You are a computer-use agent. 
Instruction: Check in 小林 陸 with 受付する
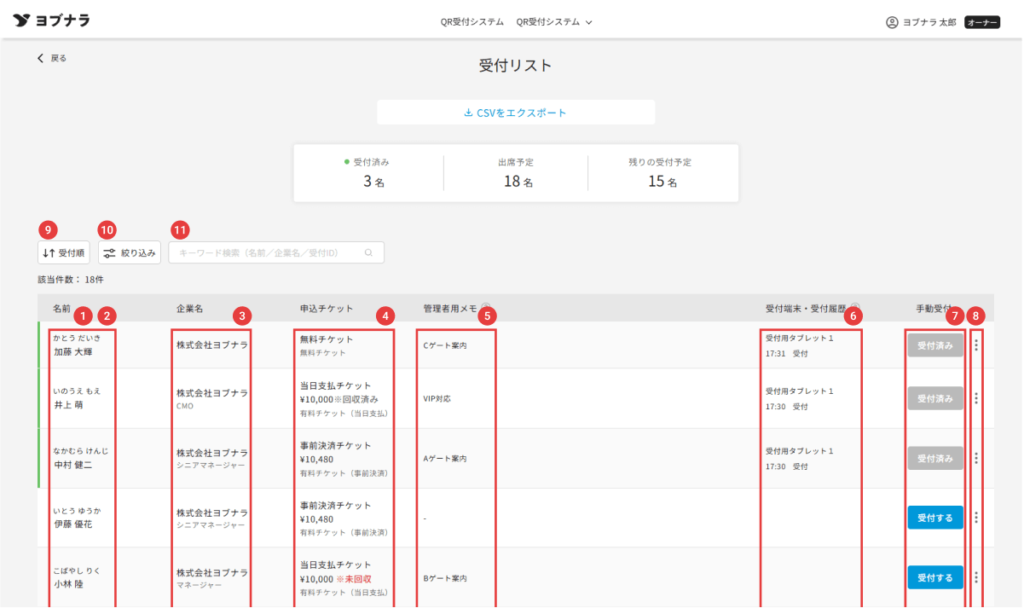[x=935, y=577]
